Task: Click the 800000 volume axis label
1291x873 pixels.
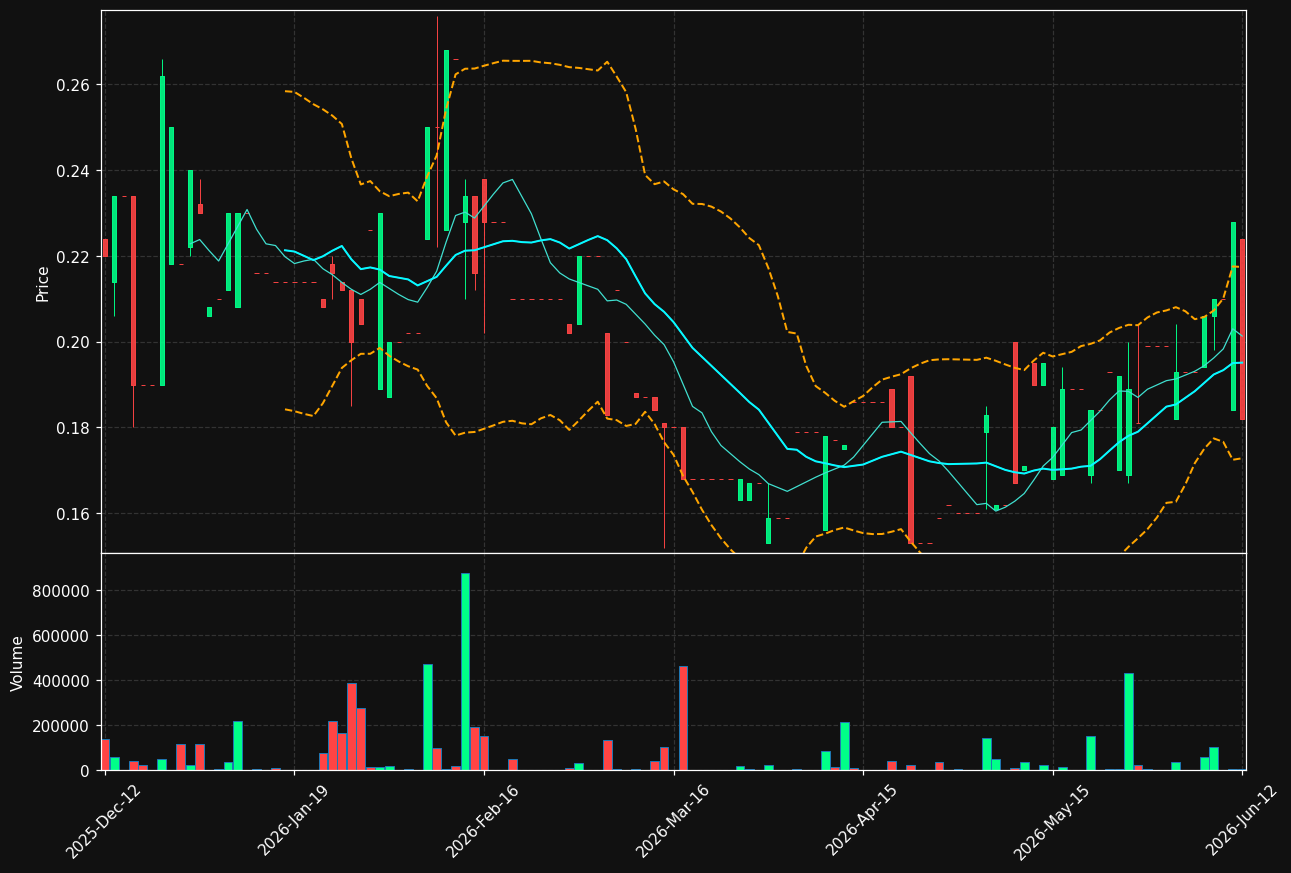Action: click(61, 591)
